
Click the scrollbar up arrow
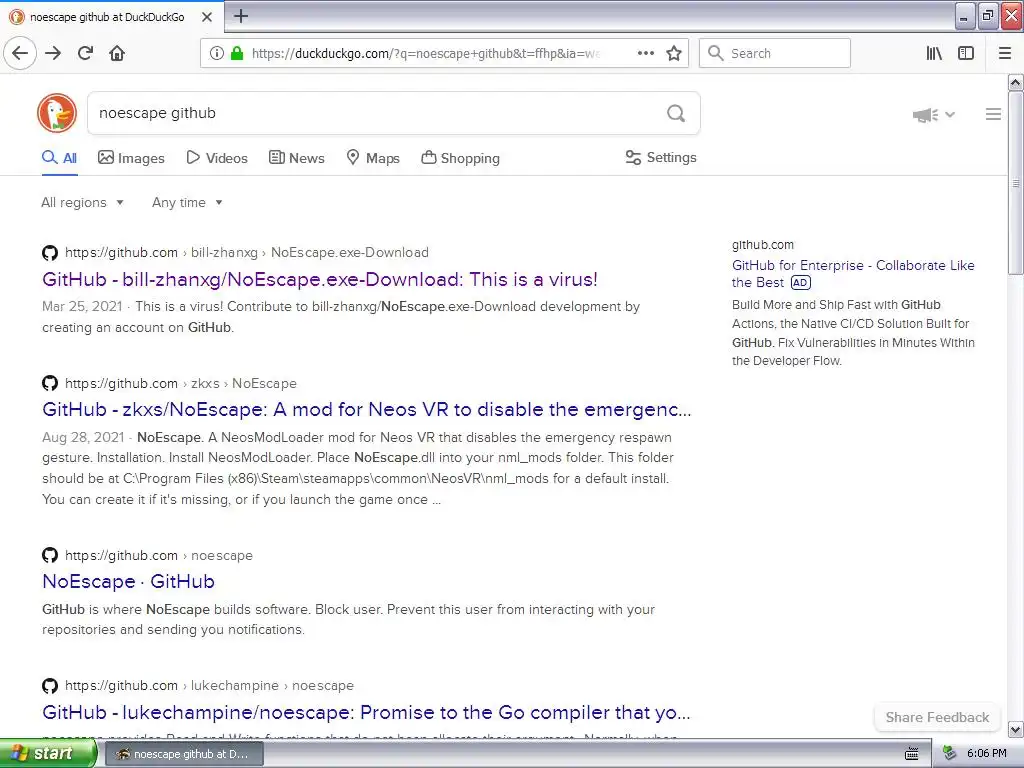1016,82
